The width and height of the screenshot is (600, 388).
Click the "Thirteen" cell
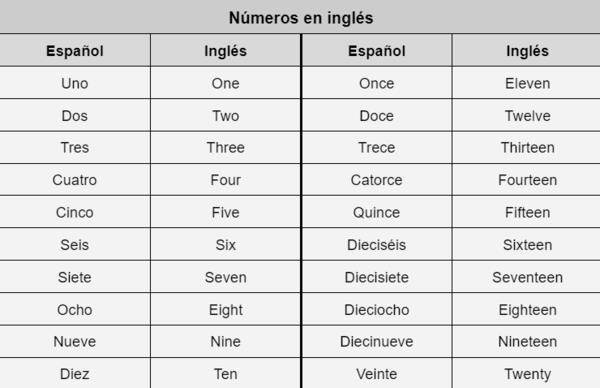click(527, 148)
